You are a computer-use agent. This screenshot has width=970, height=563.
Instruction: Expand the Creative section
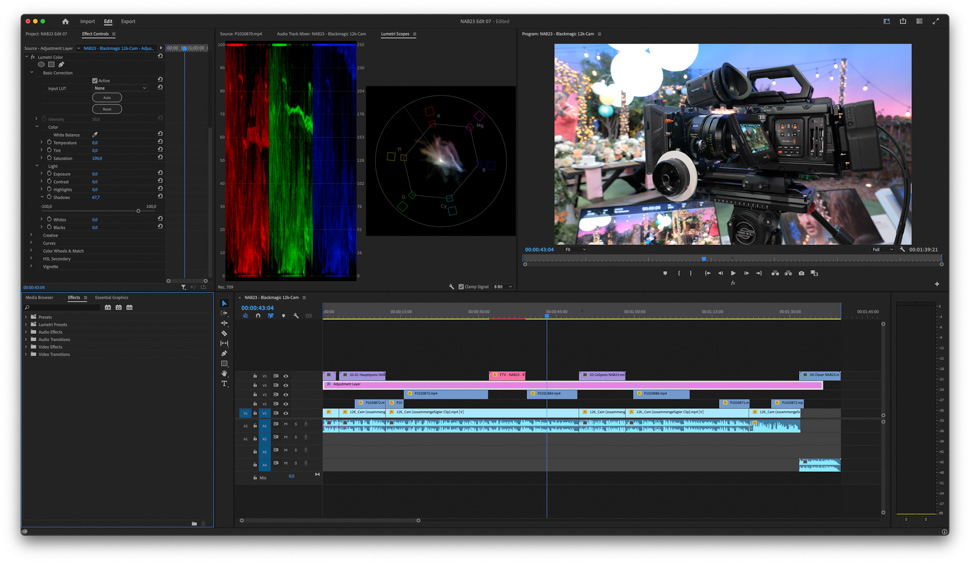point(32,235)
